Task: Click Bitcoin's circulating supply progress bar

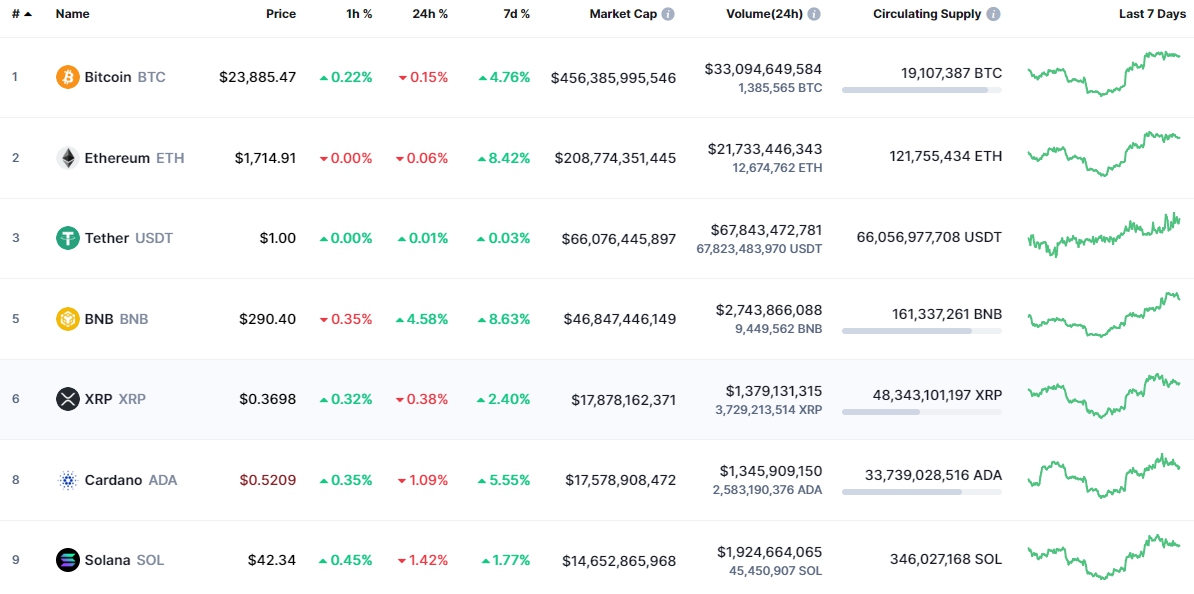Action: (921, 90)
